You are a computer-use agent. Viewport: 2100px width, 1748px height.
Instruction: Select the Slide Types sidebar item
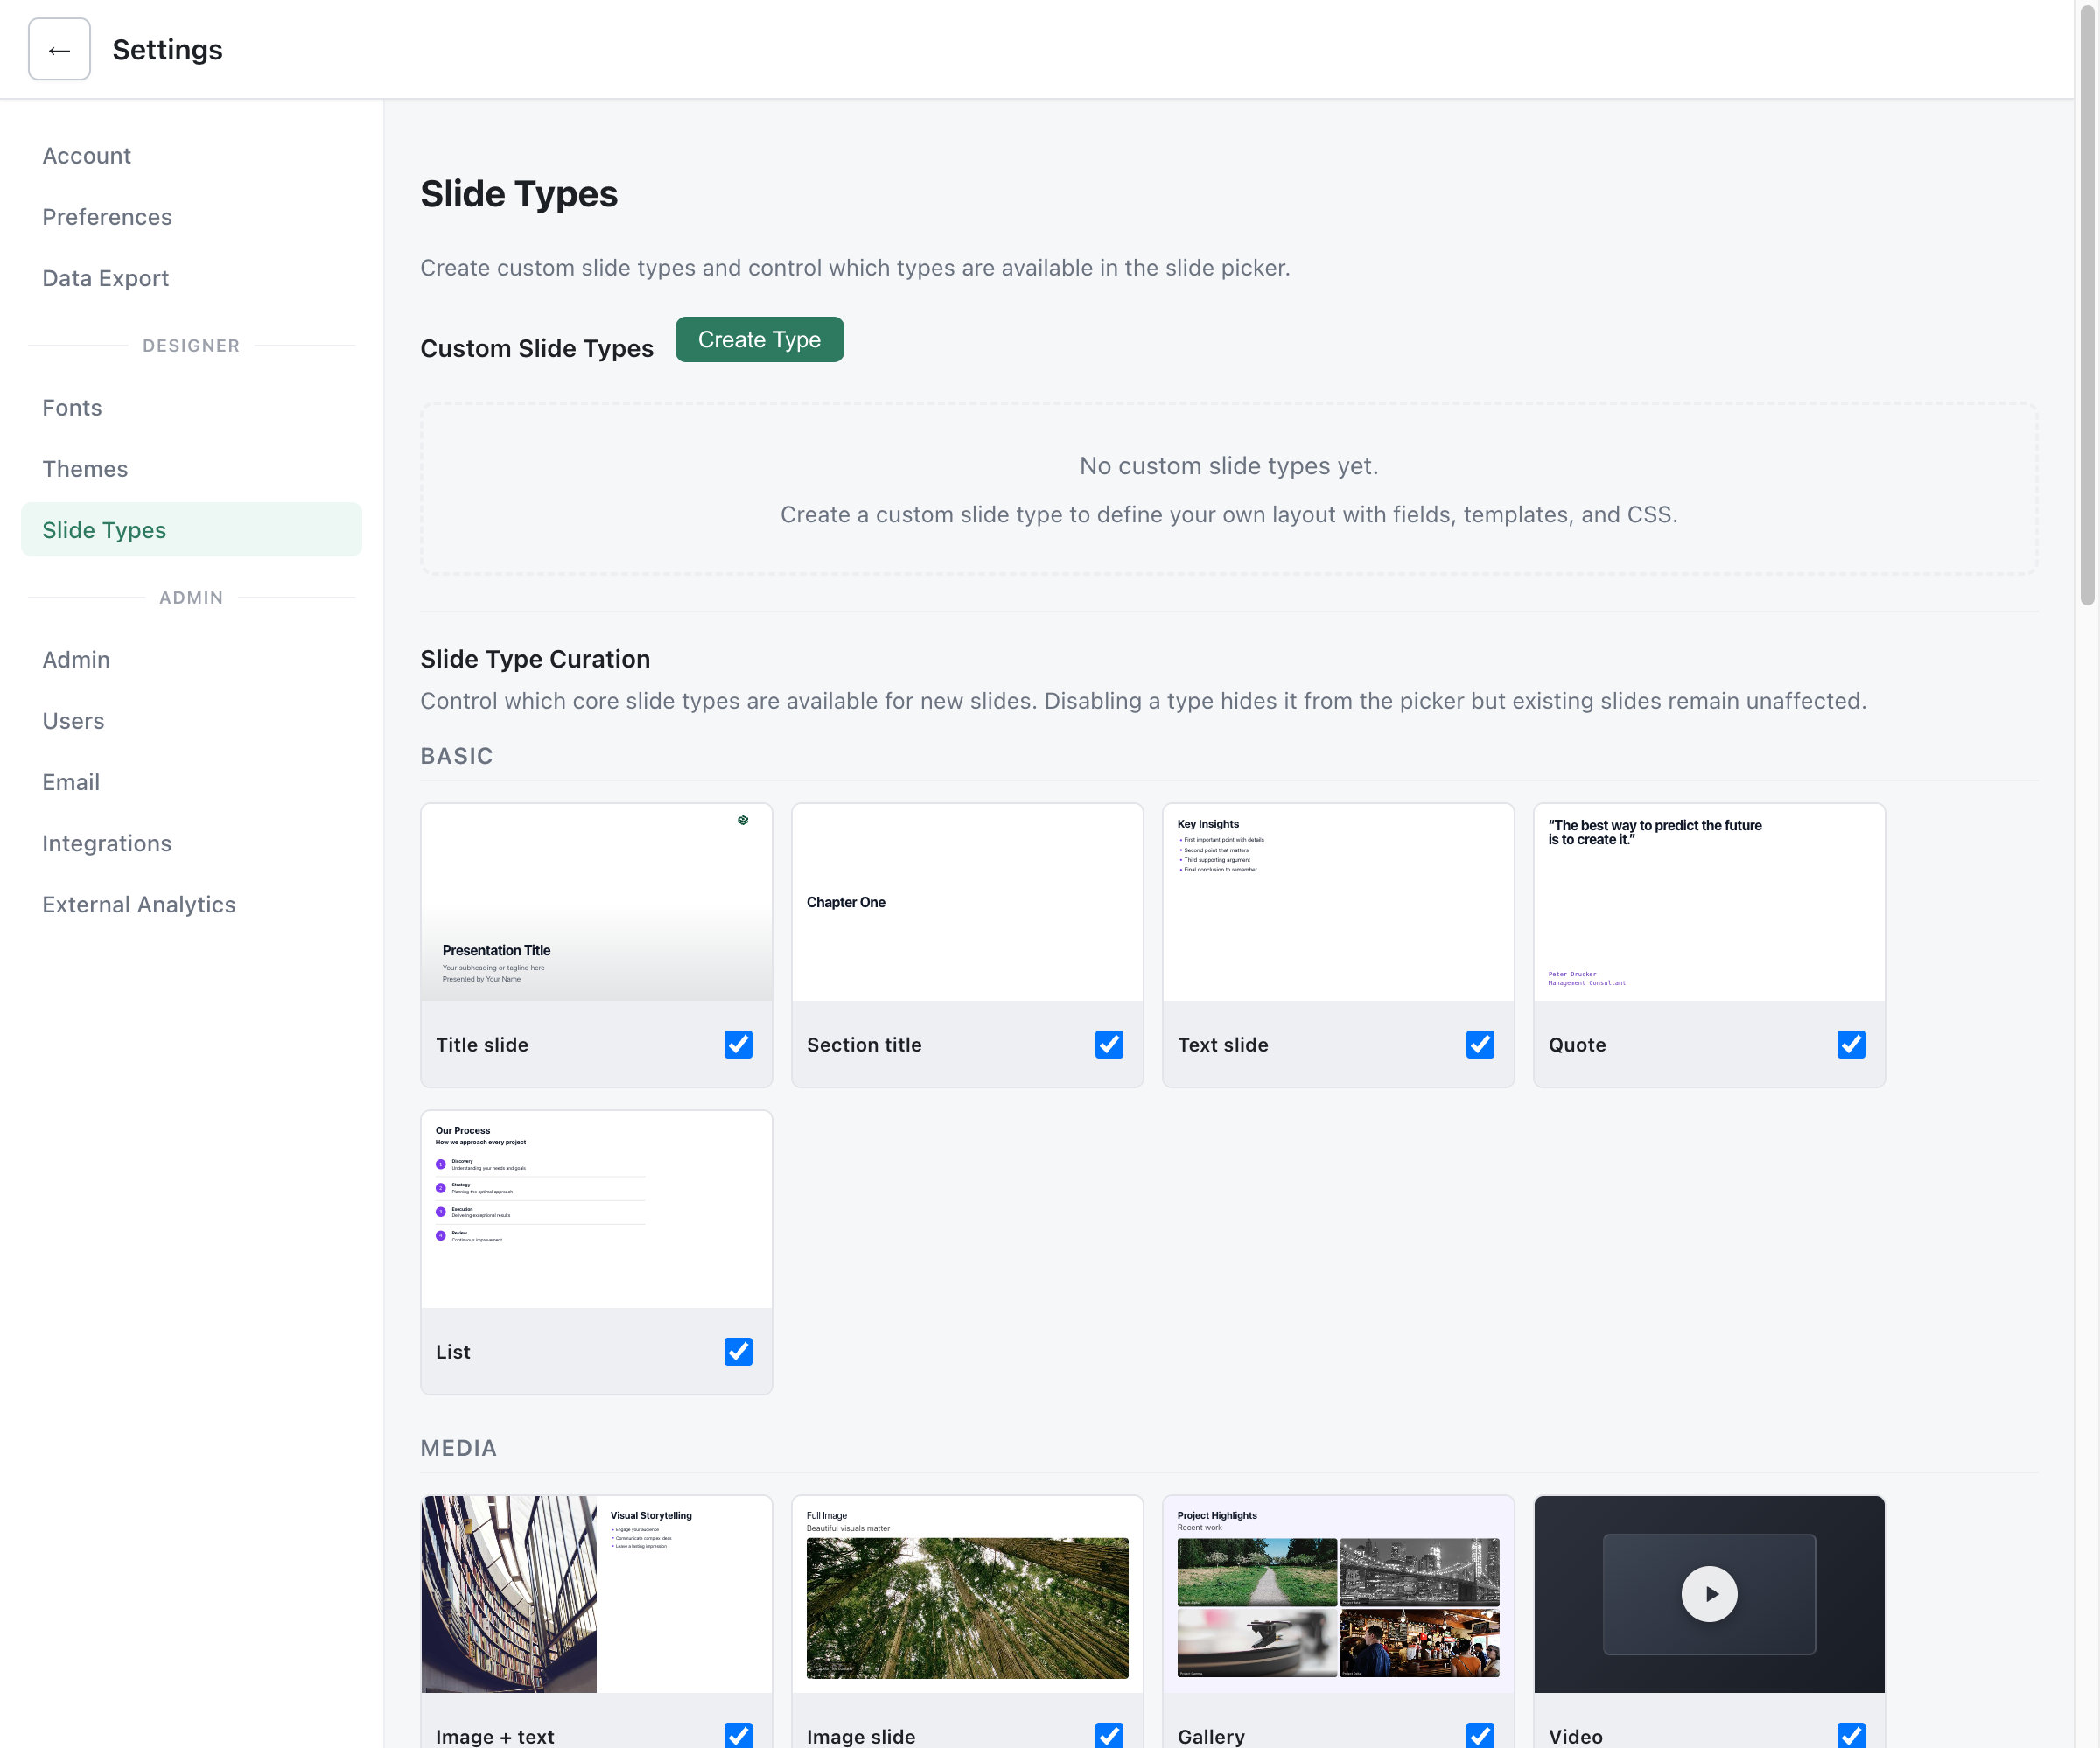(x=191, y=530)
